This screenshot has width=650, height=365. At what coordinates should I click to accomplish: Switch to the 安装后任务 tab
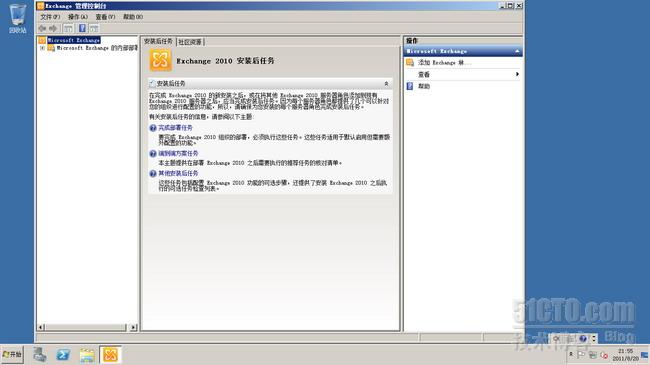coord(158,41)
